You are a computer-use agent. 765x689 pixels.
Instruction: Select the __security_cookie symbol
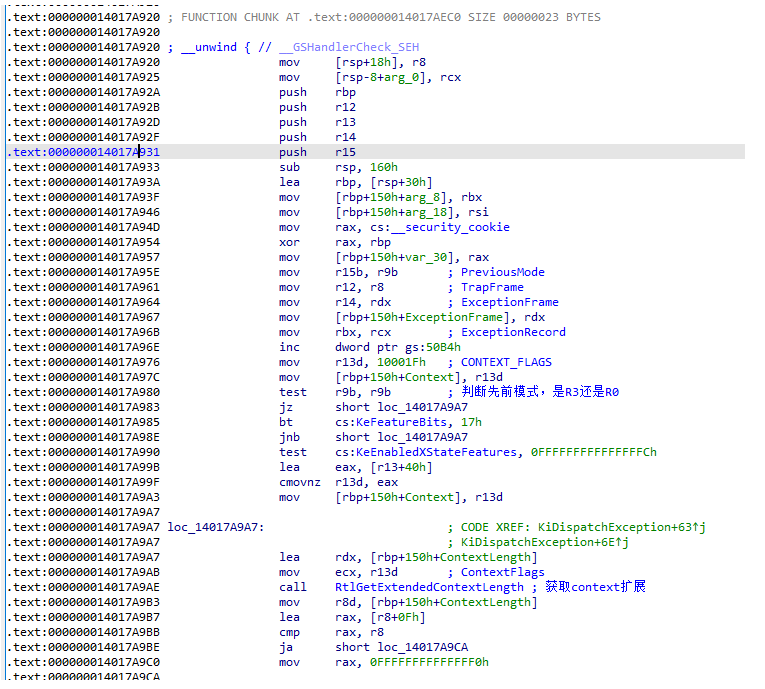click(450, 227)
